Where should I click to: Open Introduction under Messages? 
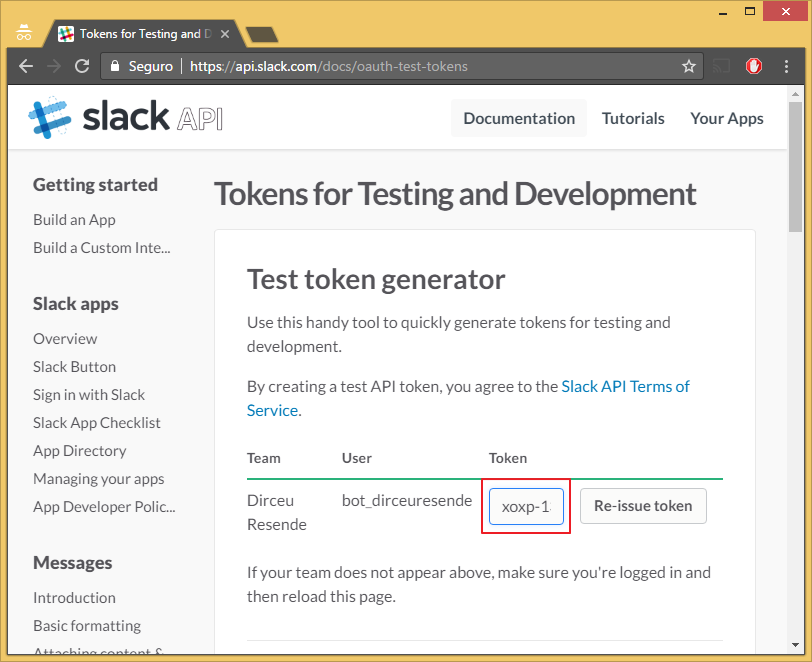point(75,598)
